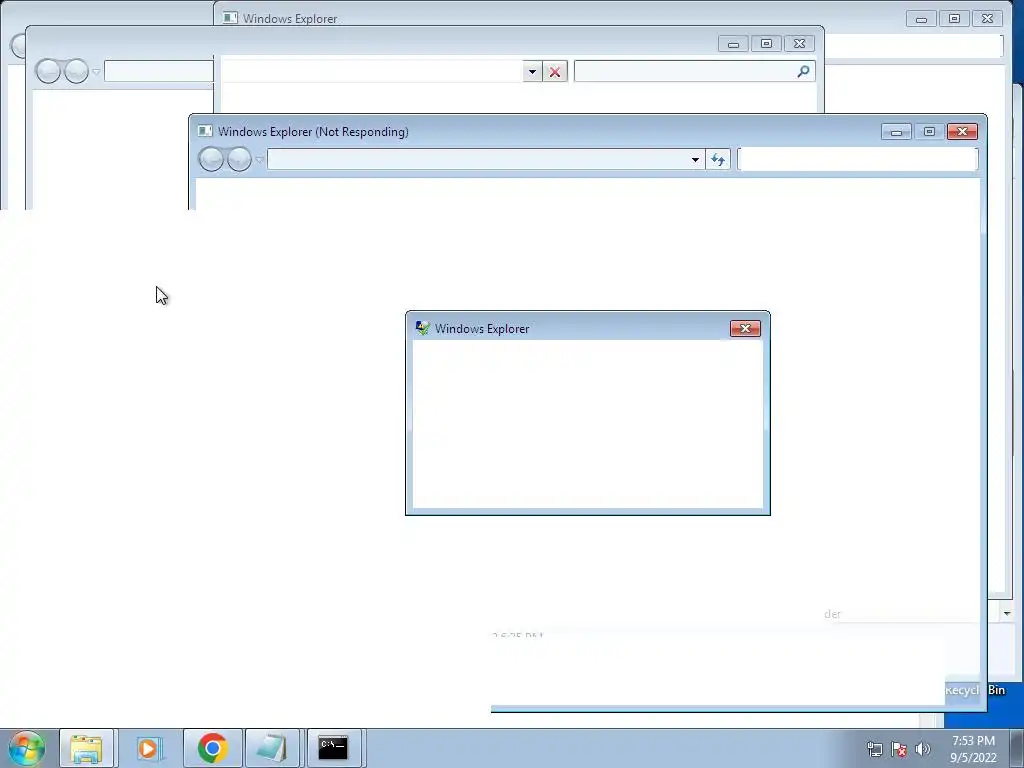
Task: Open the volume speaker tray icon
Action: pos(922,749)
